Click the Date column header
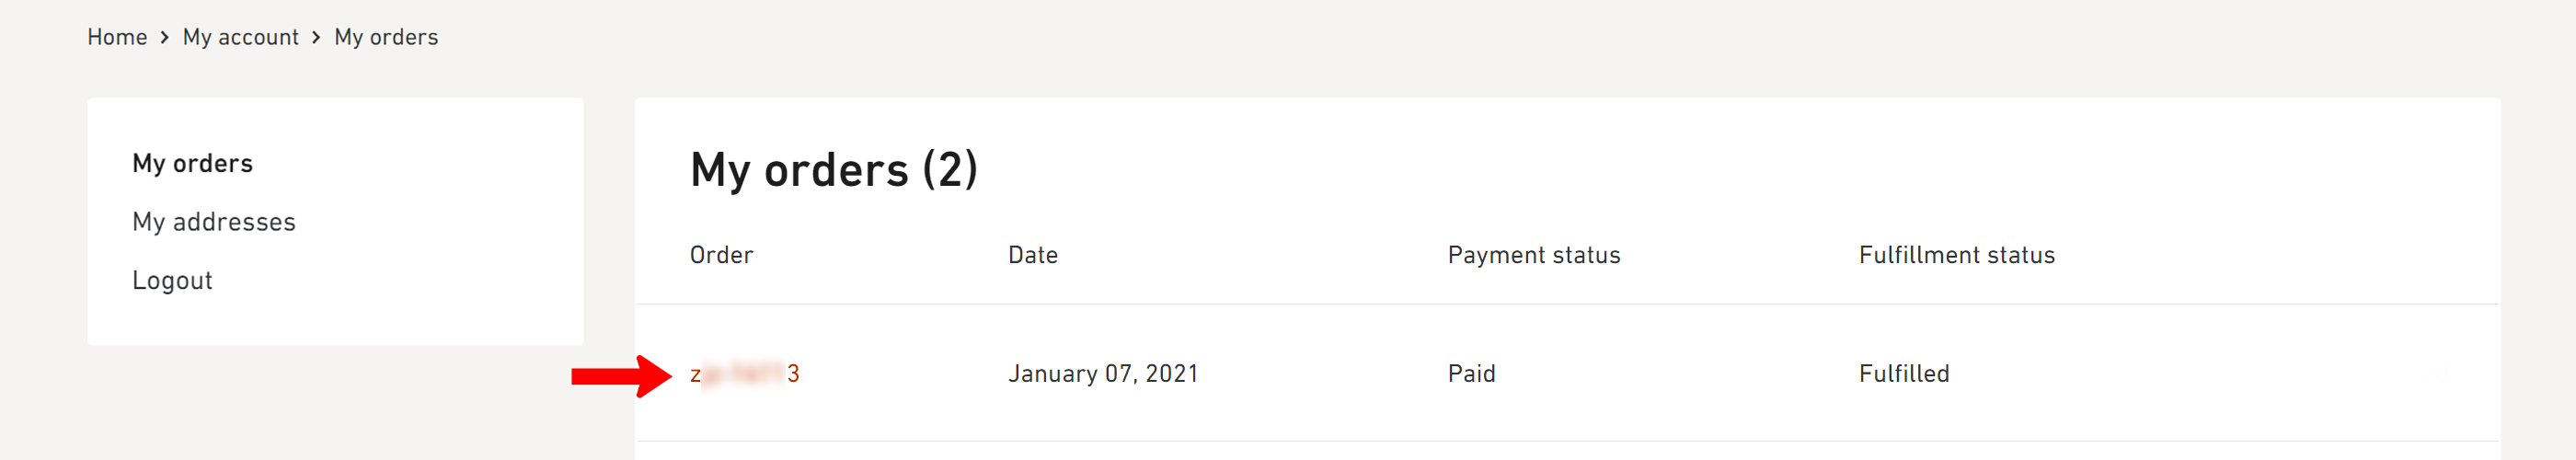The image size is (2576, 460). 1032,255
